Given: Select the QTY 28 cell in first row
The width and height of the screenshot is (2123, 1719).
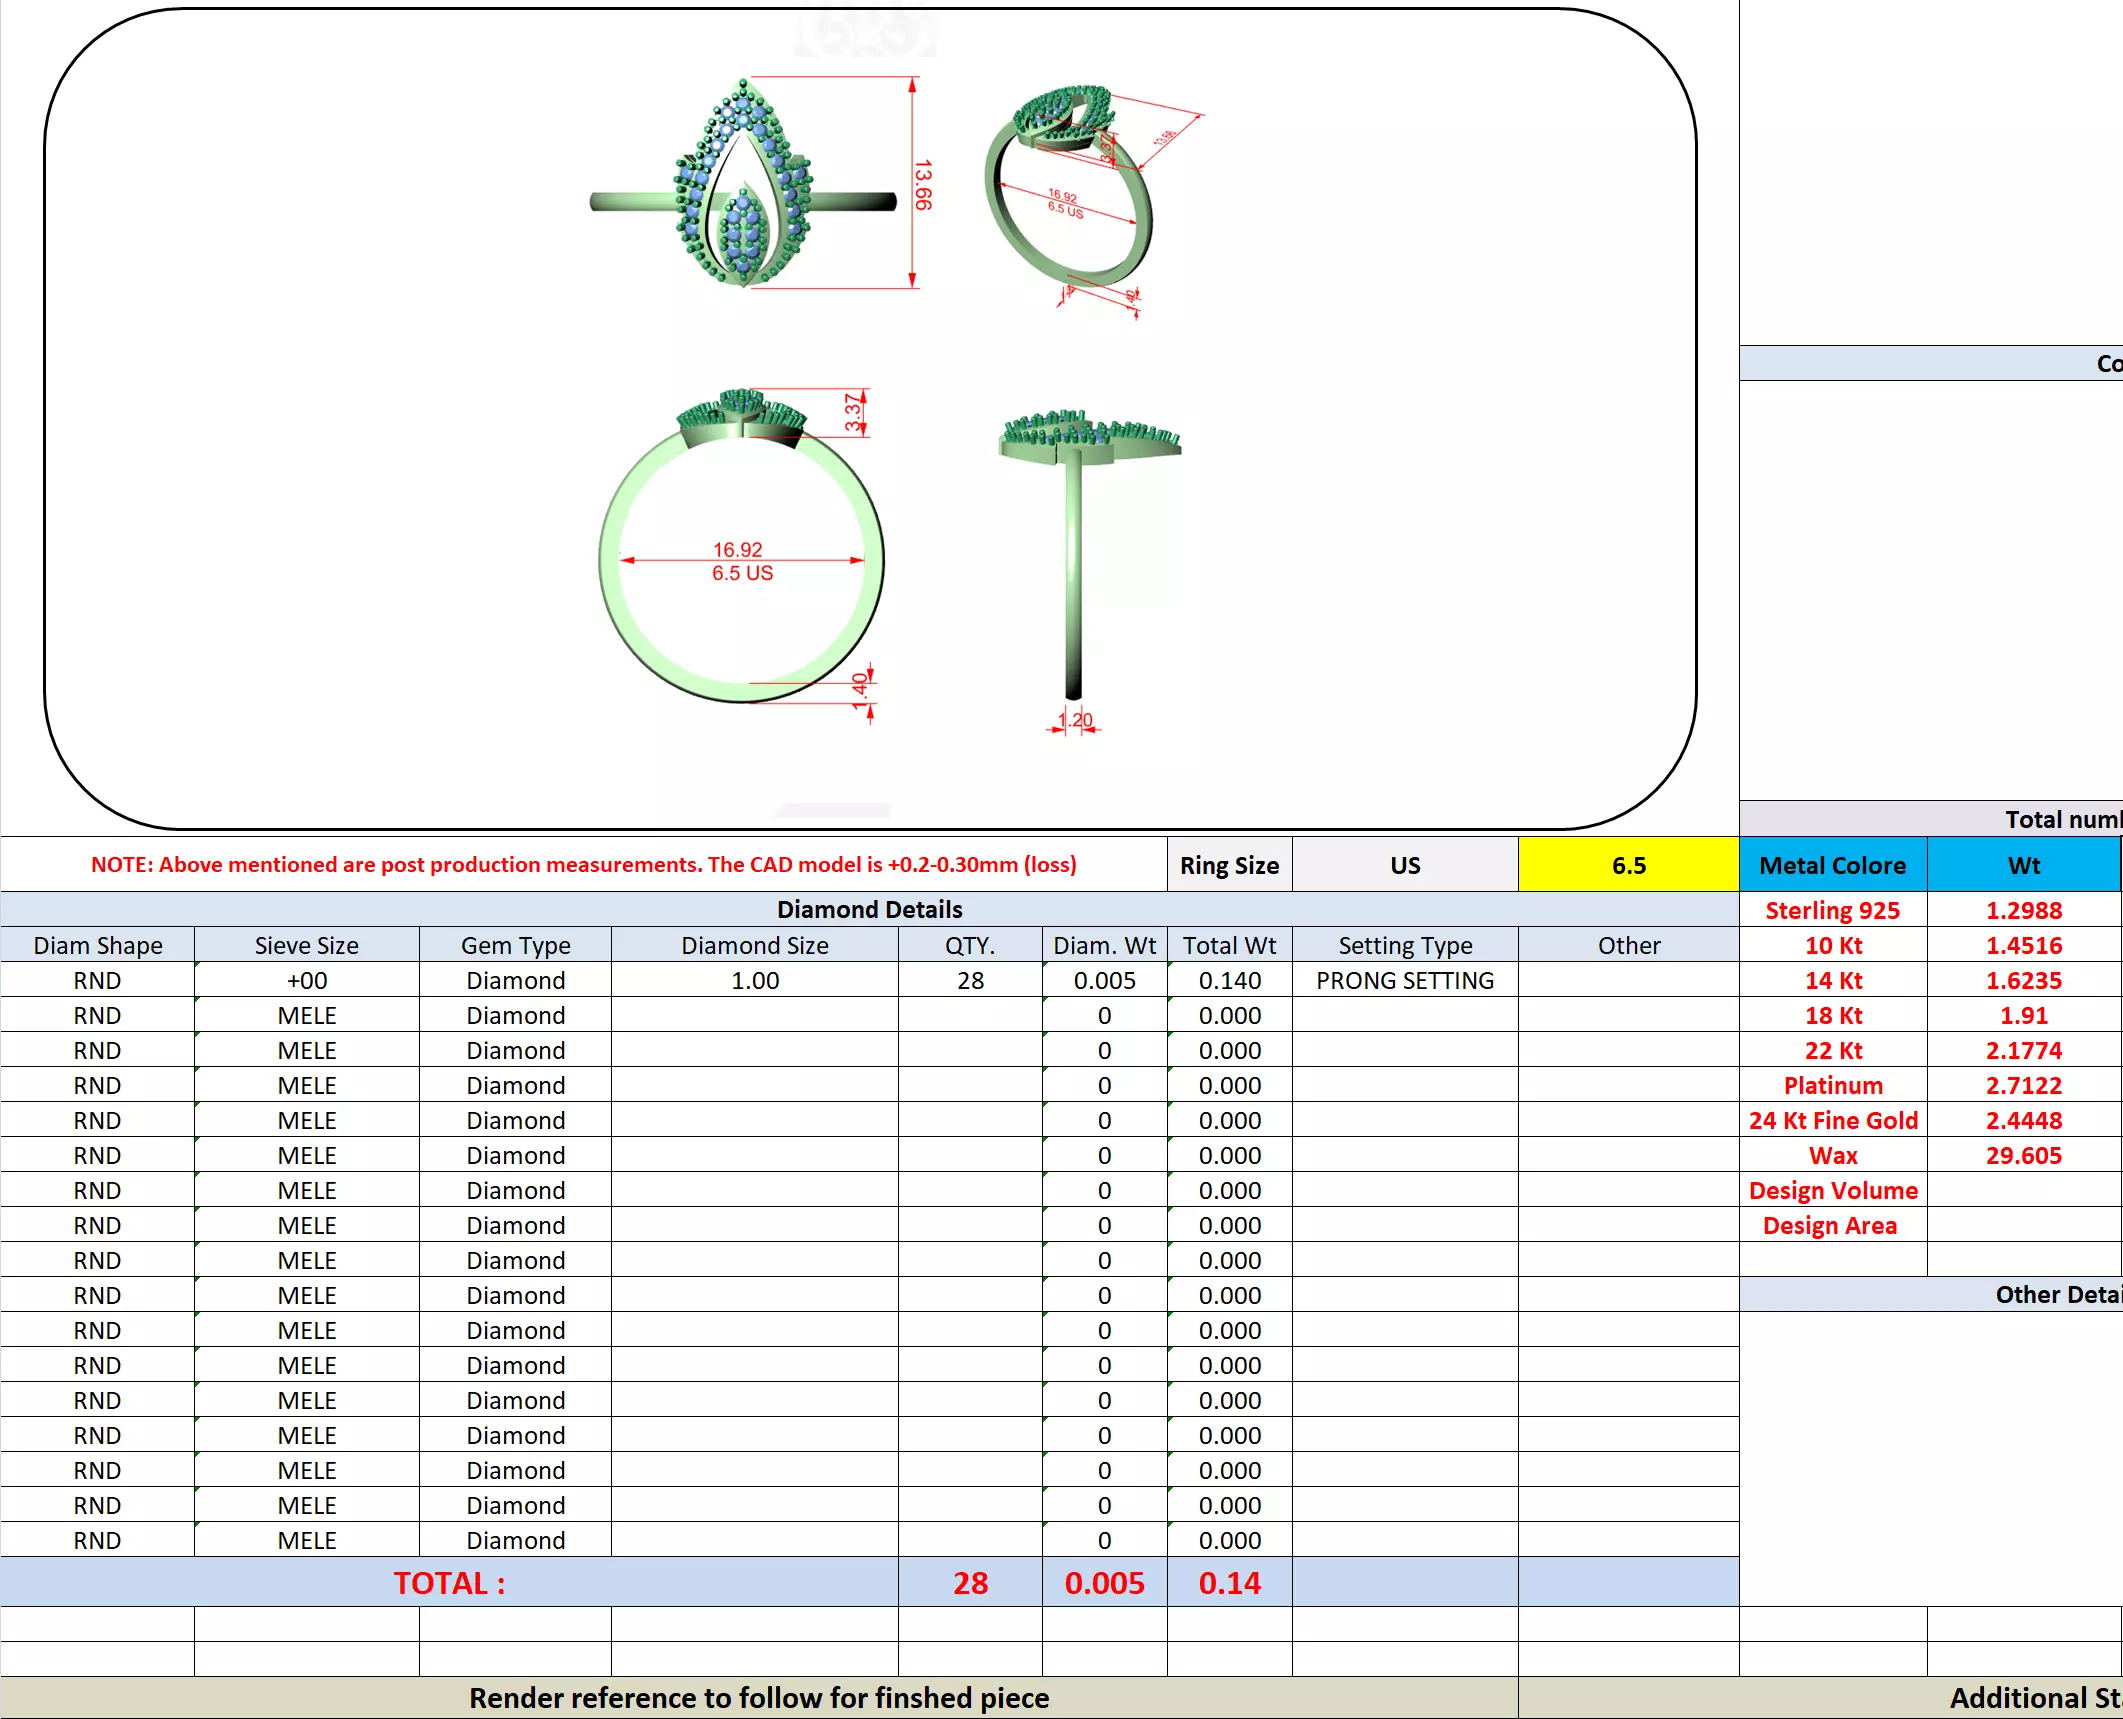Looking at the screenshot, I should (969, 980).
